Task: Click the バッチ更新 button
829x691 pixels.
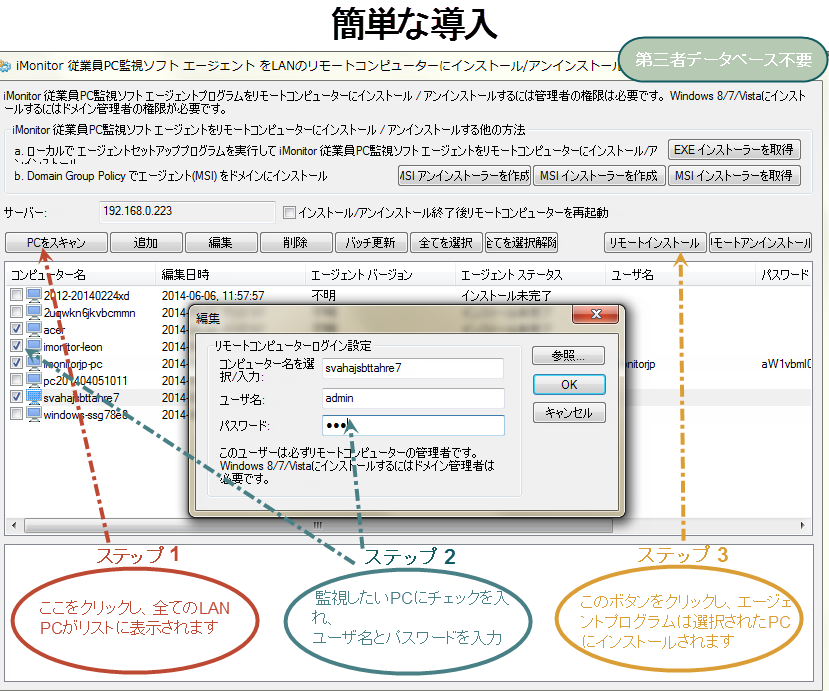Action: click(x=371, y=243)
